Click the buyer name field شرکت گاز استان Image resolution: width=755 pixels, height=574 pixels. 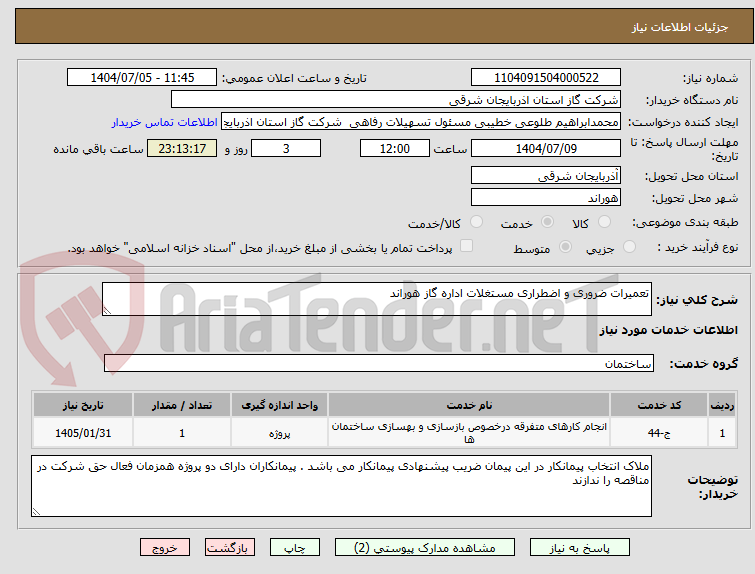pos(396,100)
